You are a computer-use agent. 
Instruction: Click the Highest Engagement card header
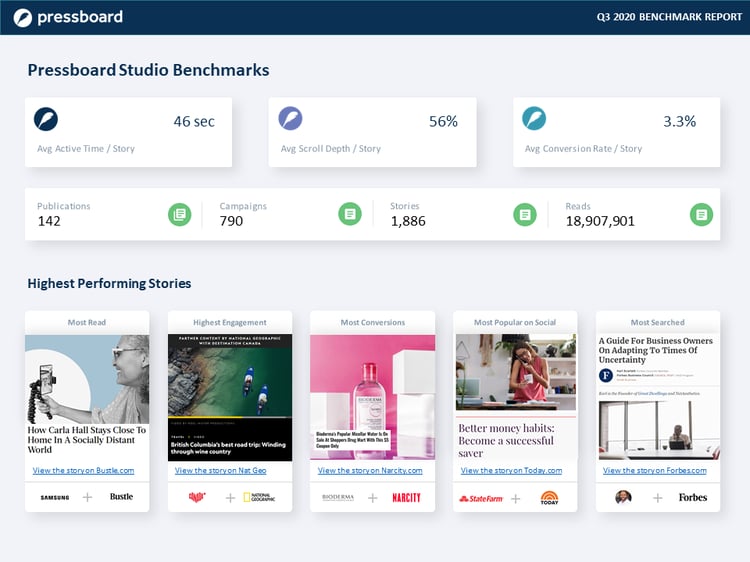pyautogui.click(x=230, y=322)
